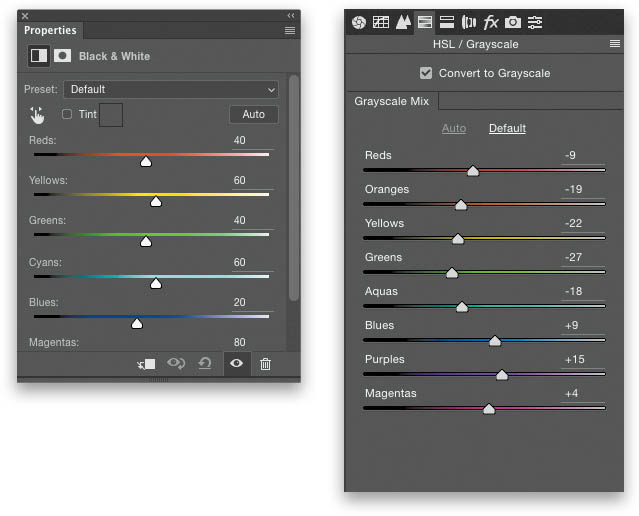Click the Default link in Grayscale Mix
The image size is (639, 516).
click(x=507, y=128)
